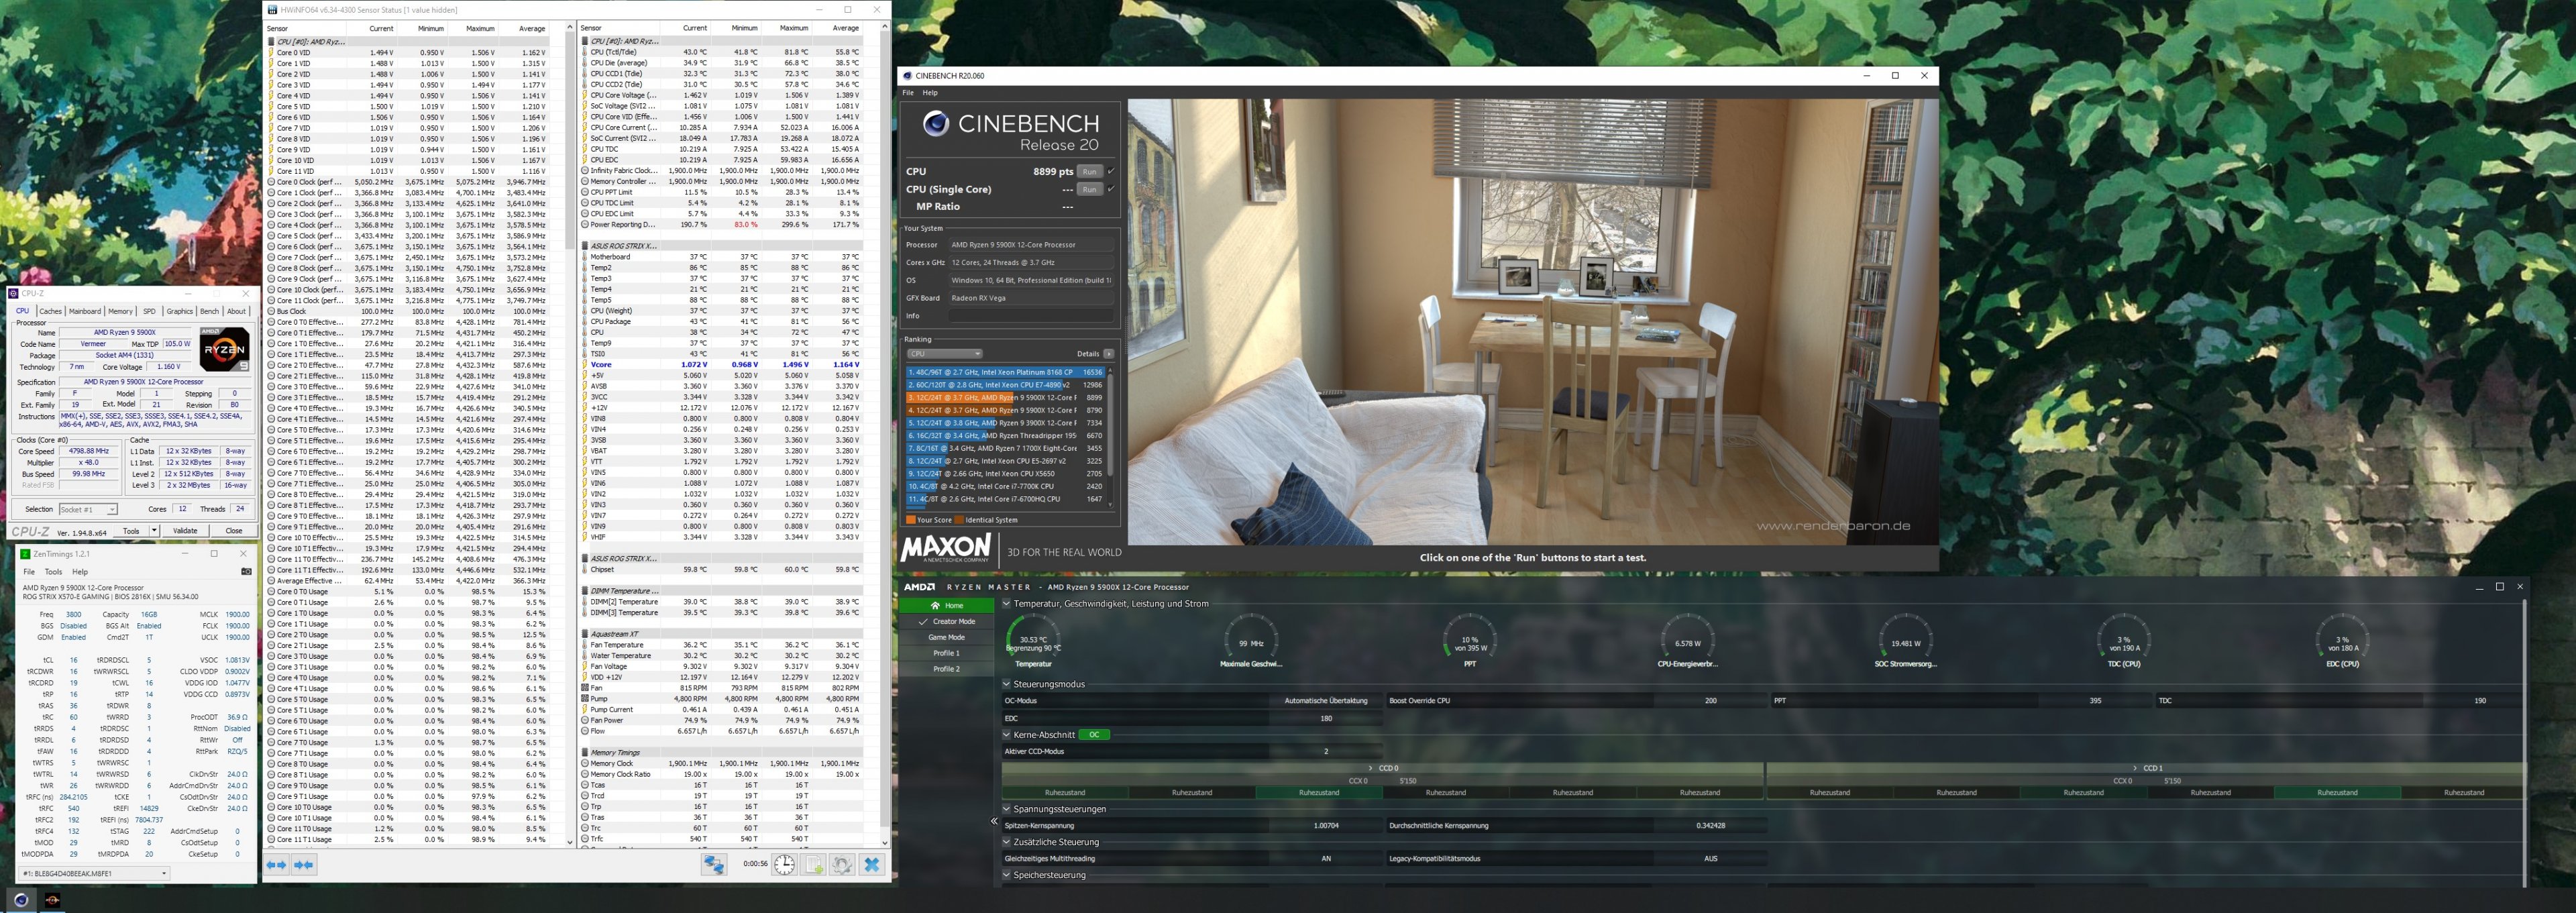
Task: Click HWiNFO expand columns arrows icon
Action: click(276, 865)
